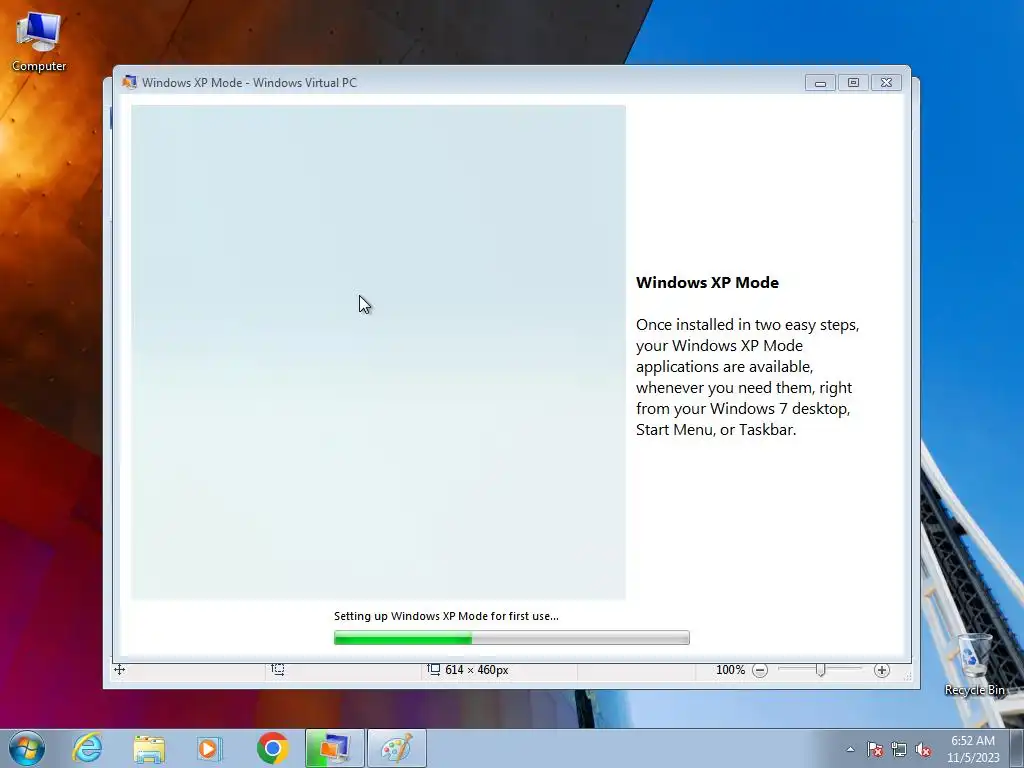Viewport: 1024px width, 768px height.
Task: Click the Paint zoom out minus button
Action: (x=760, y=670)
